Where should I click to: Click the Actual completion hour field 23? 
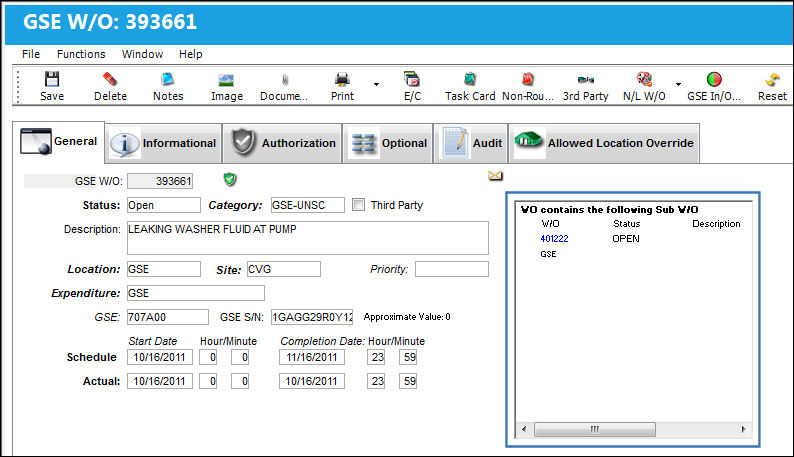pos(376,381)
